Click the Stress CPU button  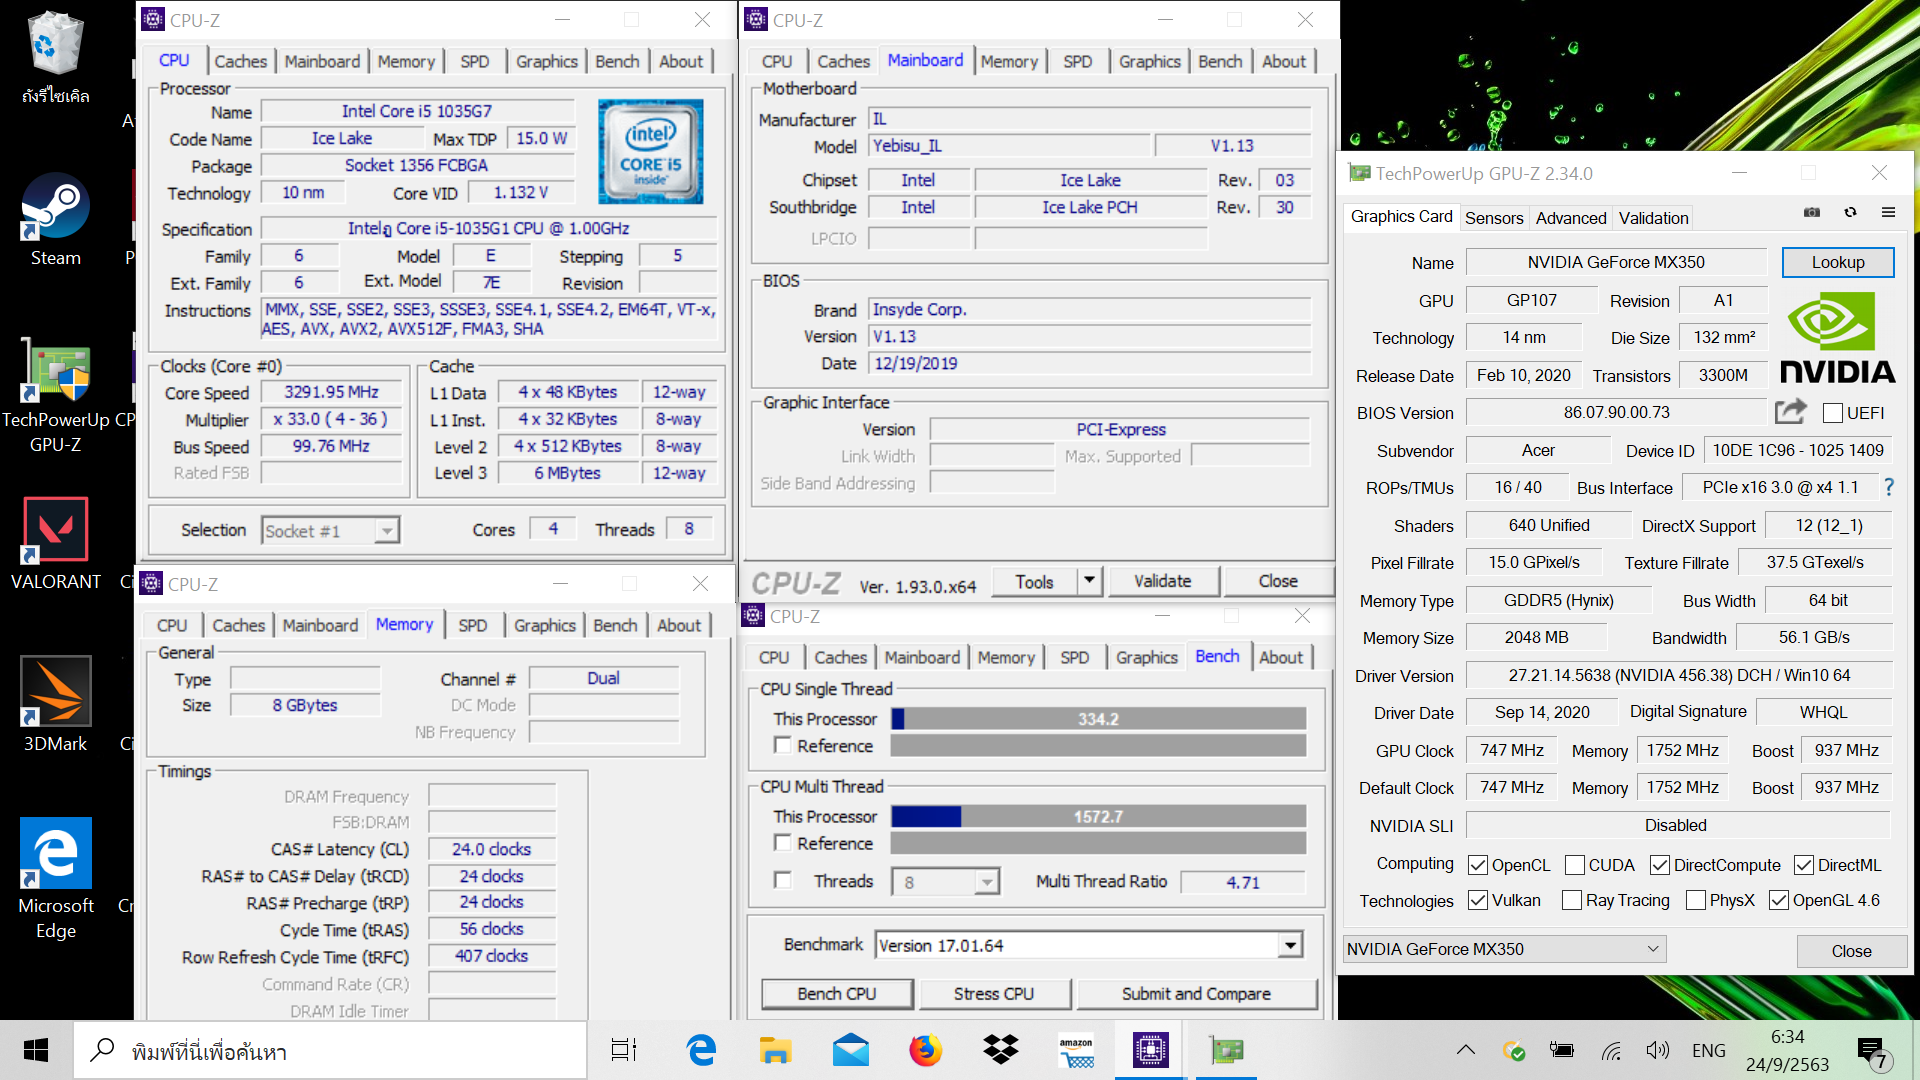994,994
